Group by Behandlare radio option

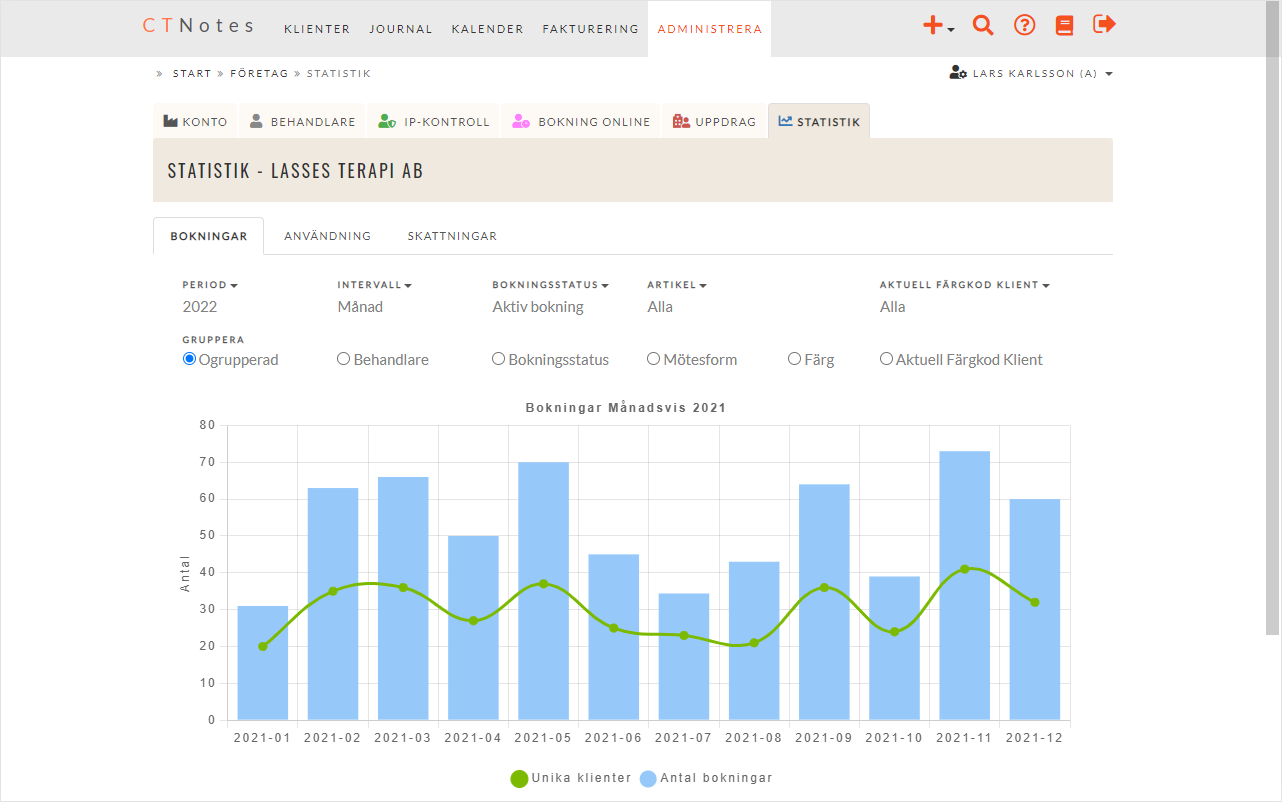tap(343, 359)
